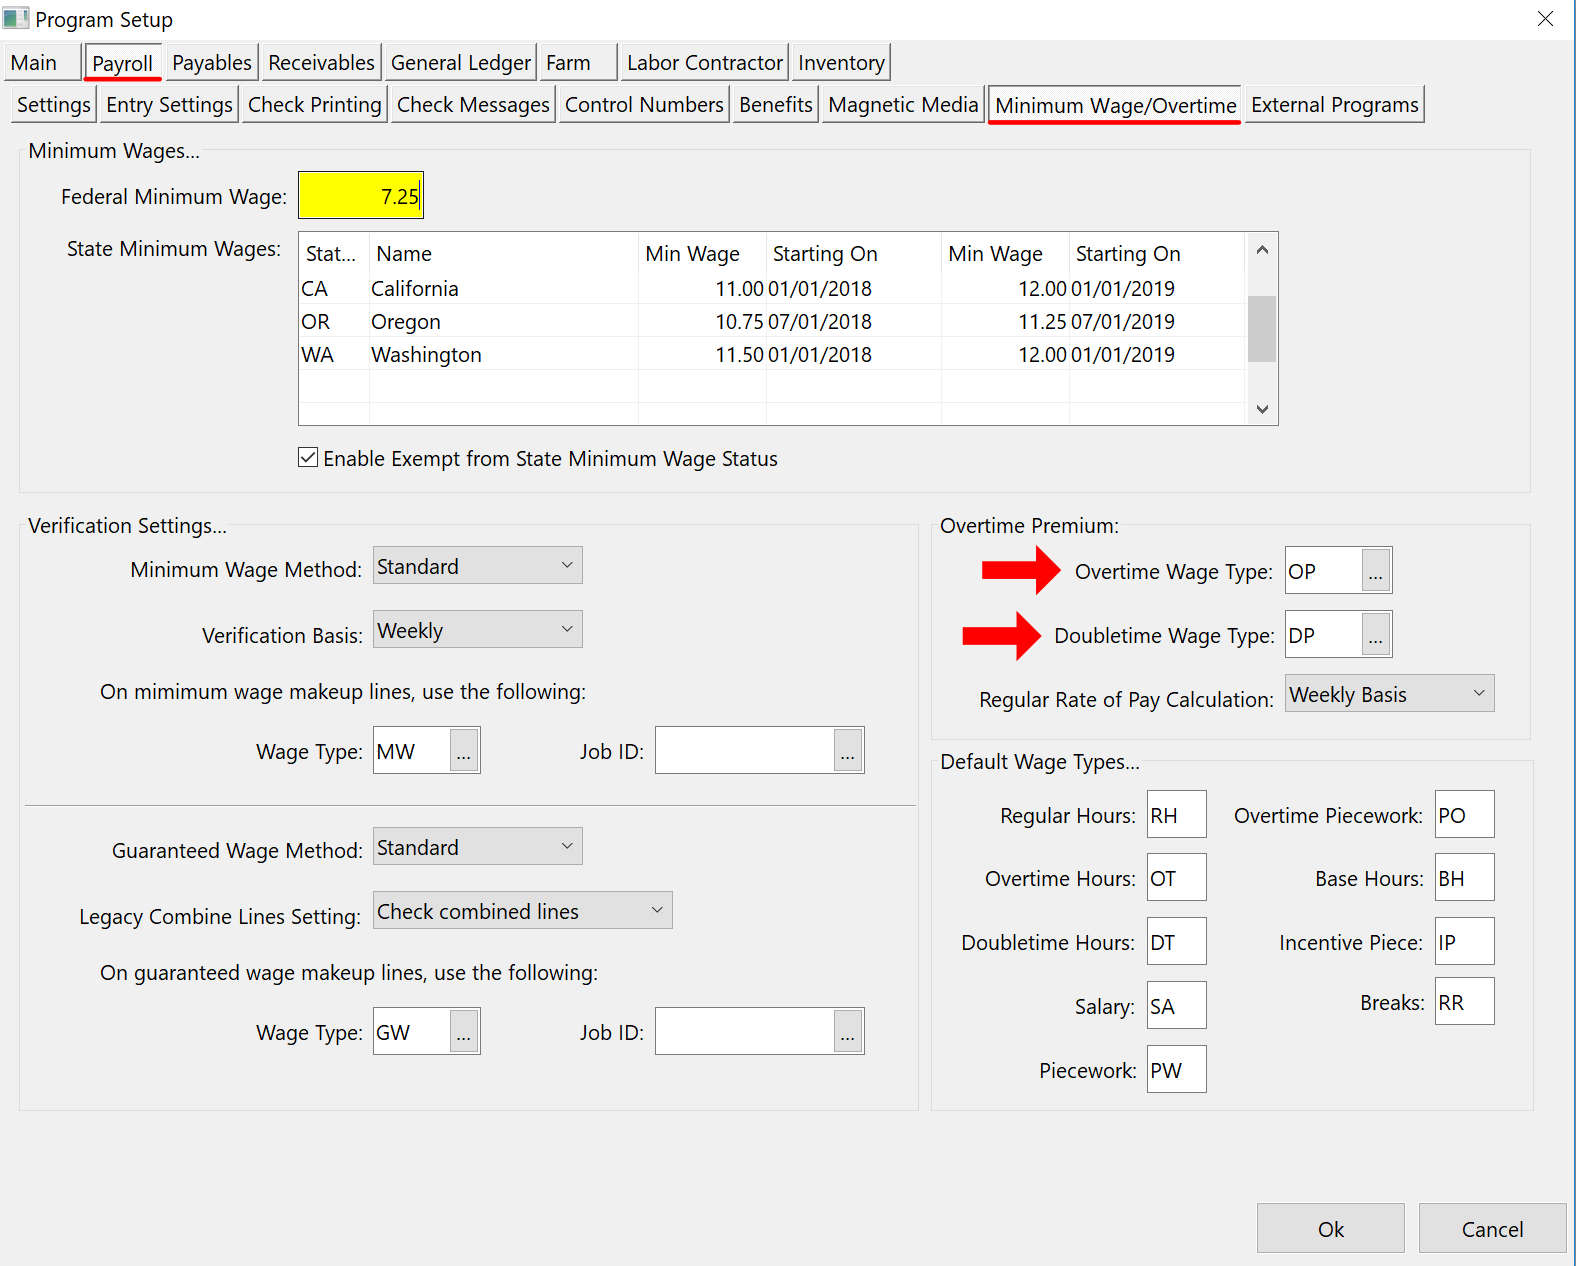Expand the Regular Rate of Pay Calculation dropdown
Screen dimensions: 1576x1266
(1388, 695)
